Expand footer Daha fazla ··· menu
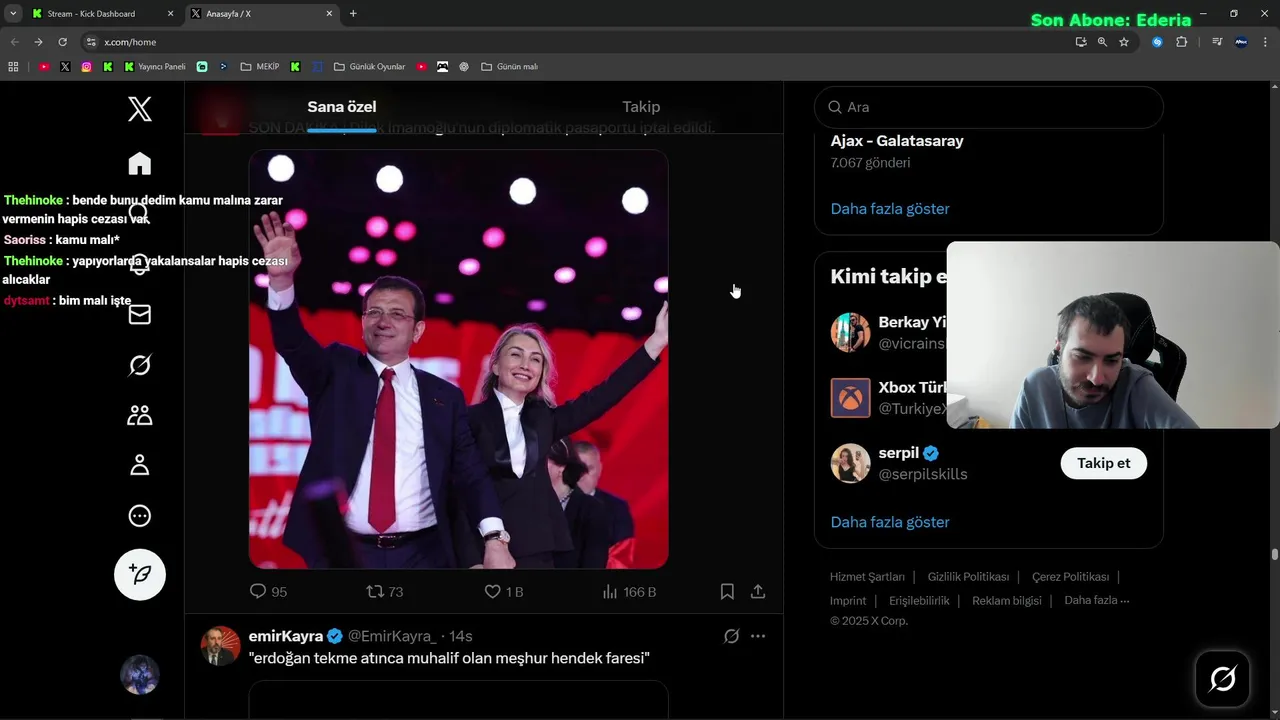Image resolution: width=1280 pixels, height=720 pixels. (x=1097, y=600)
